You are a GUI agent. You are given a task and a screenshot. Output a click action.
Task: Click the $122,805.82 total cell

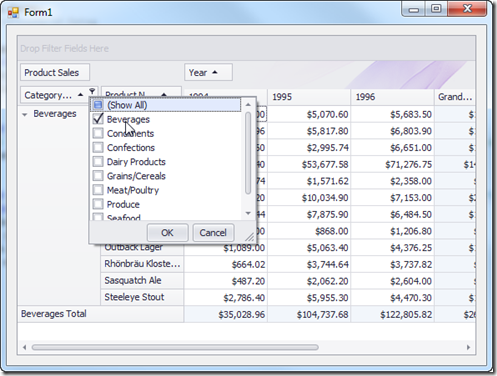coord(392,314)
